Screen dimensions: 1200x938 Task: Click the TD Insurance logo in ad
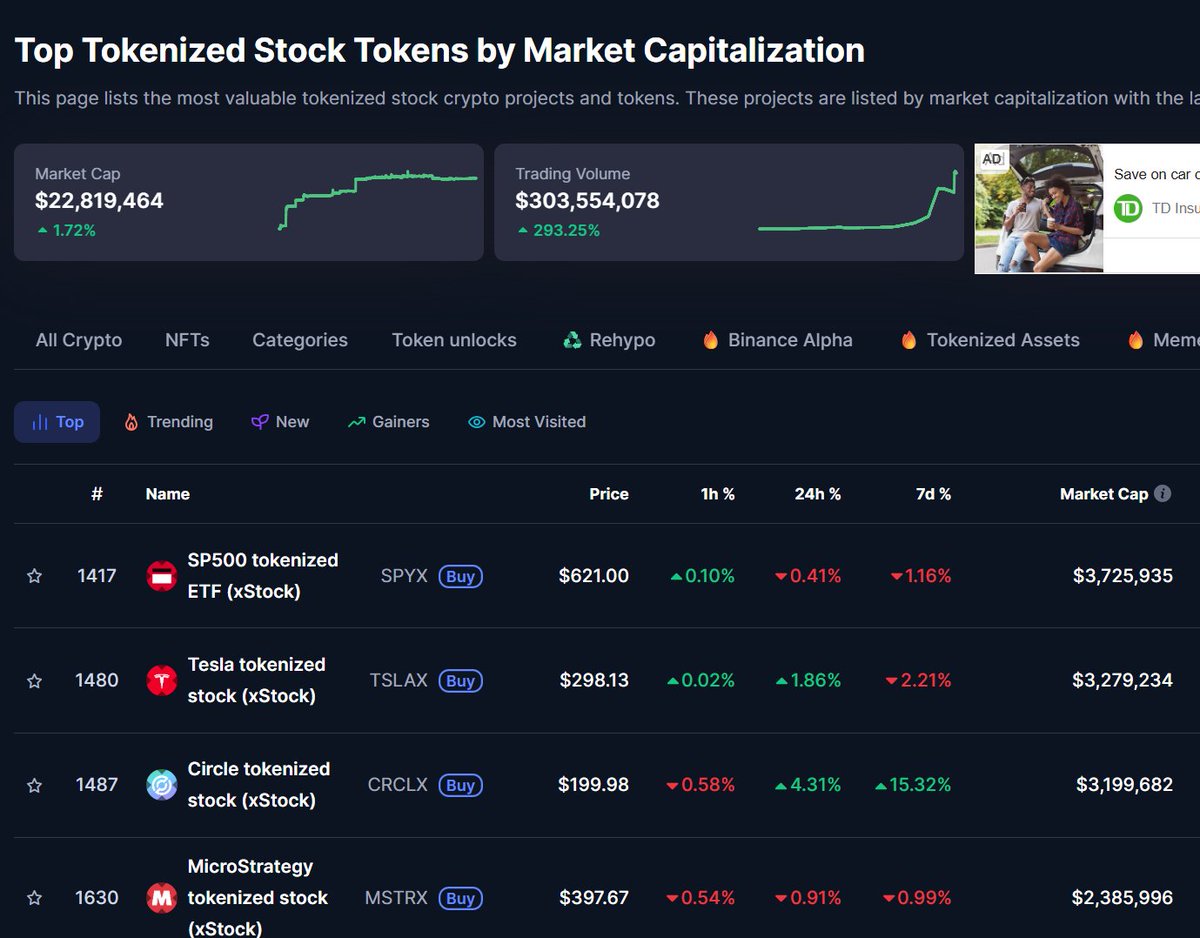point(1128,208)
